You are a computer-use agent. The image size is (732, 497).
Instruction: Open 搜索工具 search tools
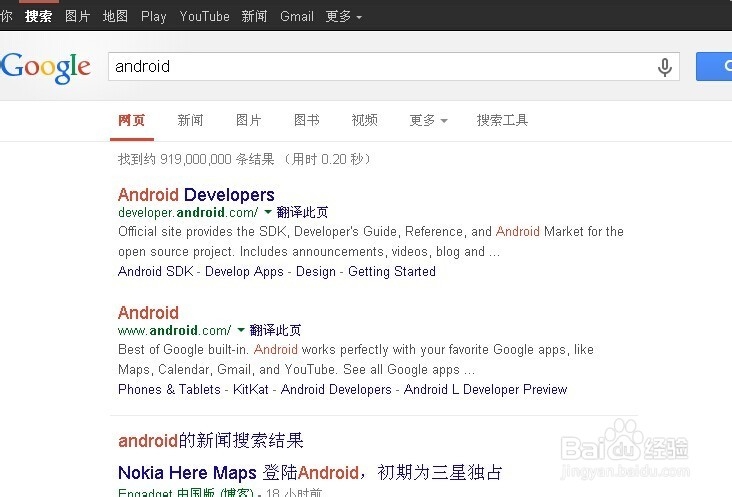coord(502,120)
